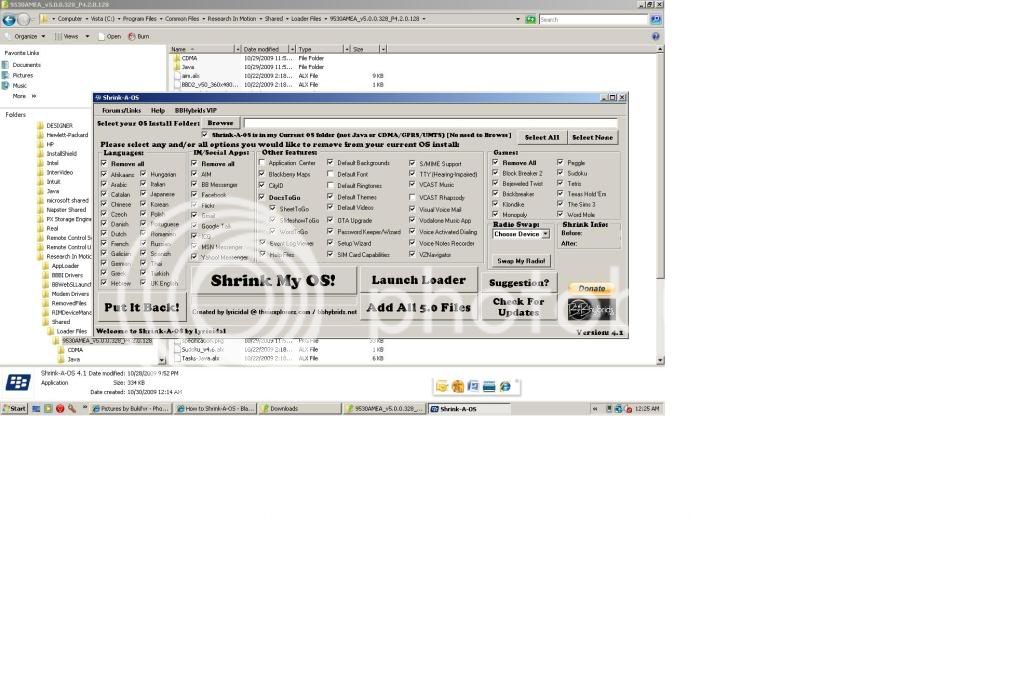Click the folder tree scroll down arrow

pos(161,360)
